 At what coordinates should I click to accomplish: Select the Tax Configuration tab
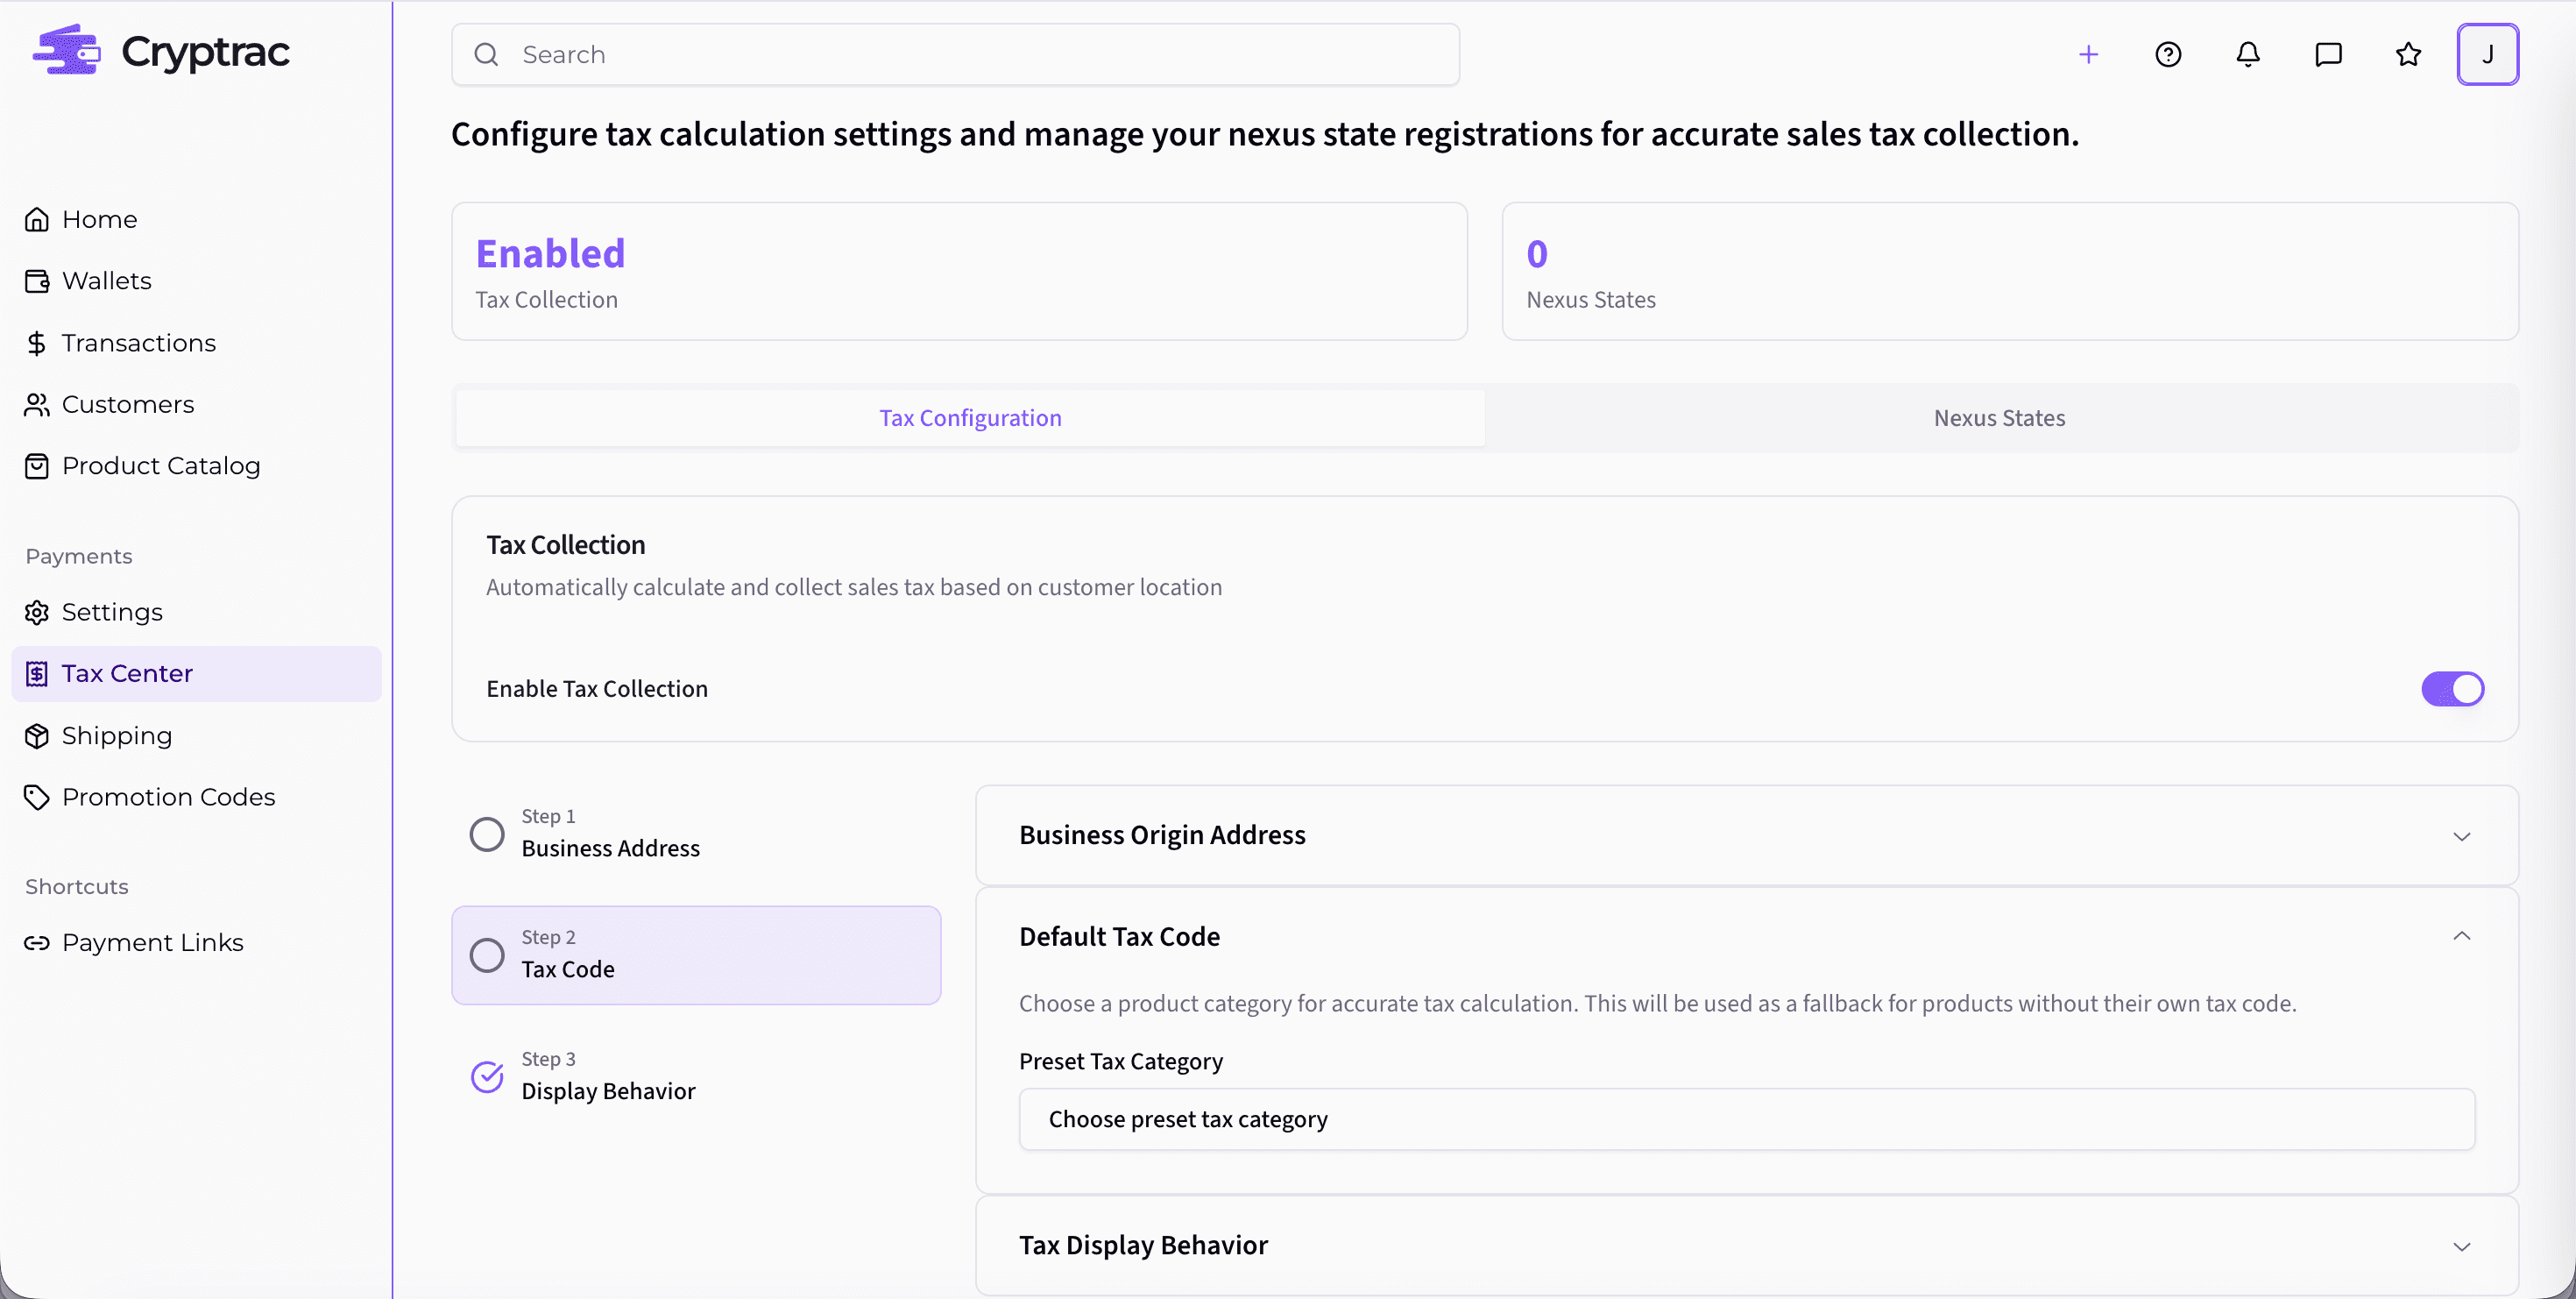(x=969, y=417)
